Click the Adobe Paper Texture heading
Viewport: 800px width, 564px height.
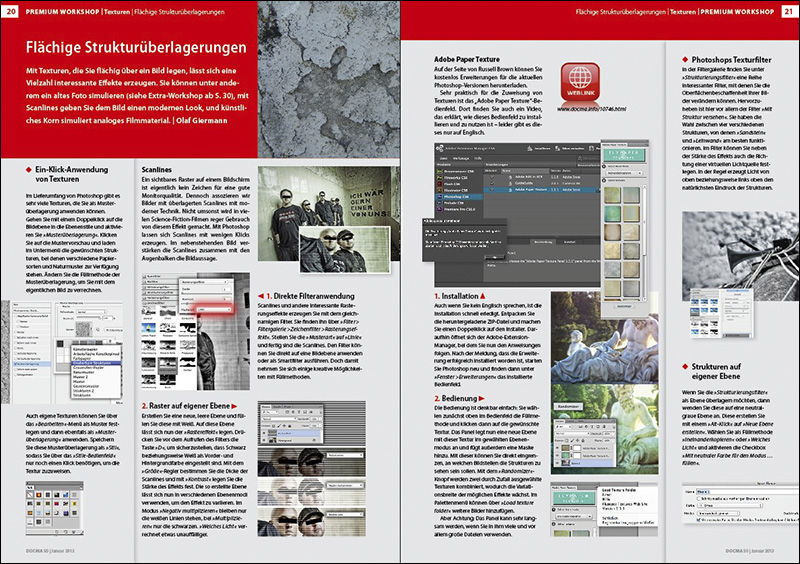[x=467, y=59]
